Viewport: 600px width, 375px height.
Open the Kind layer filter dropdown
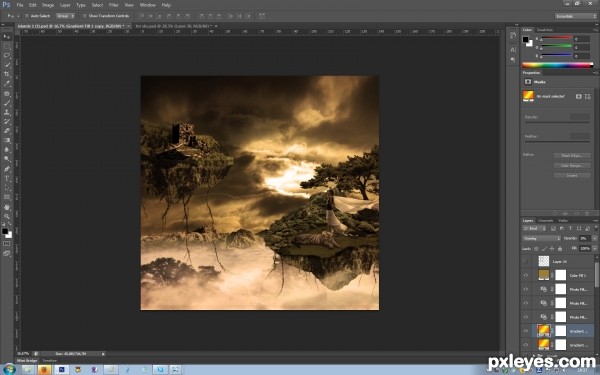point(534,228)
